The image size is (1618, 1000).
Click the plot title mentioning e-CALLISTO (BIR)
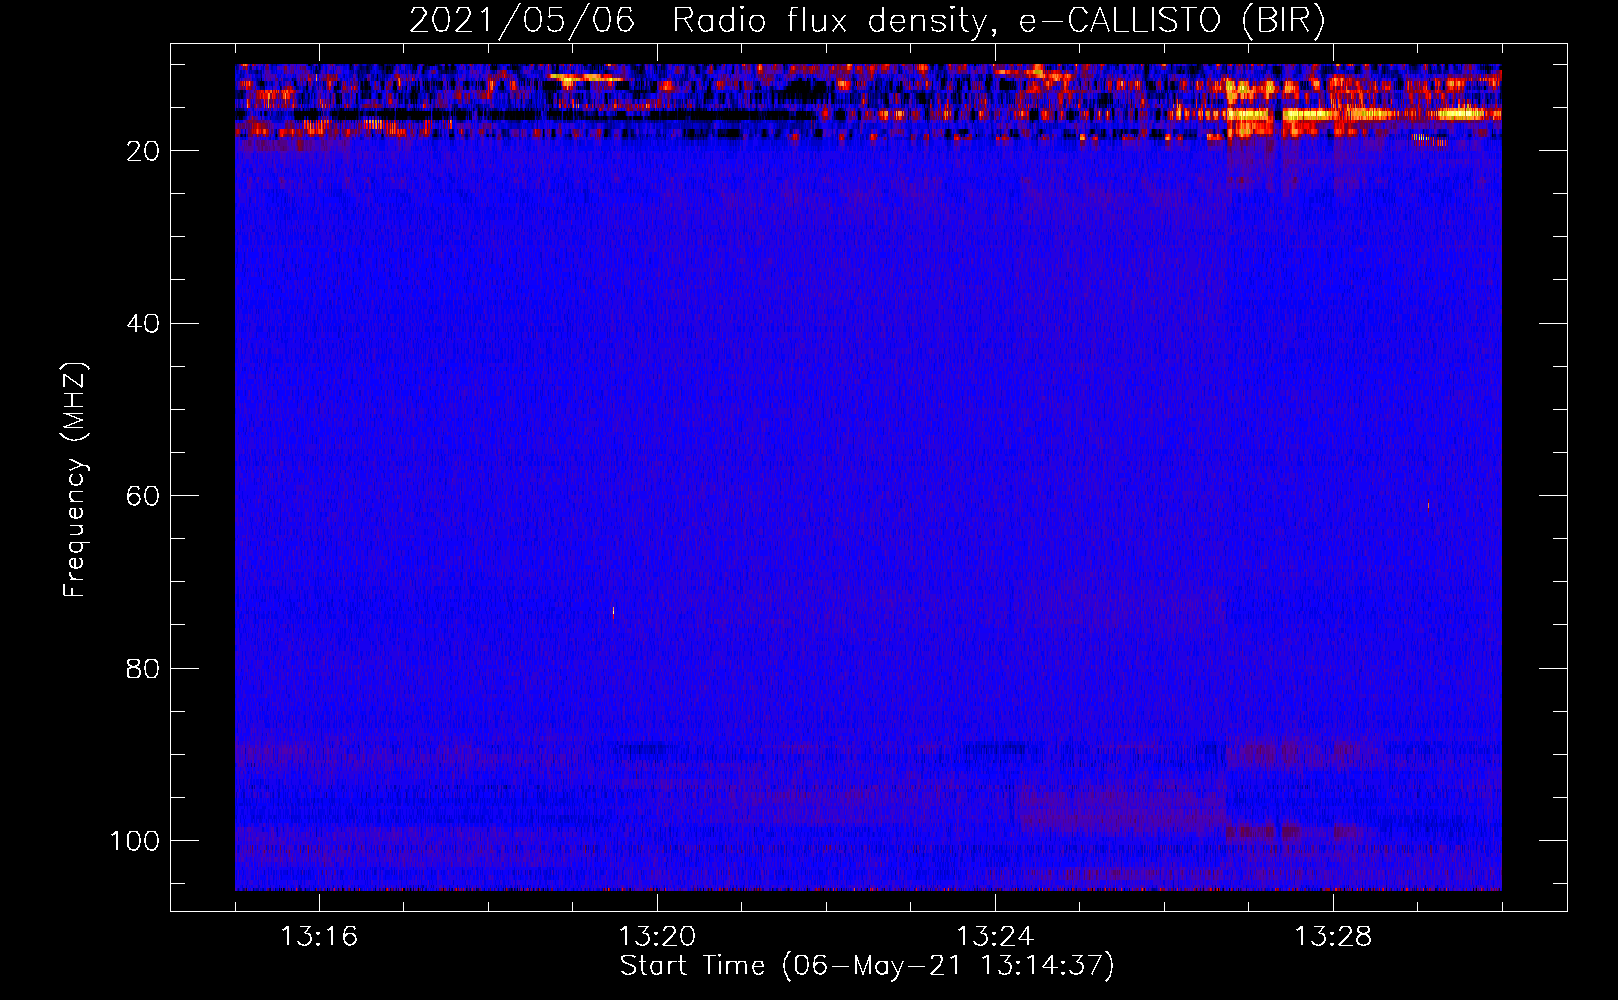[867, 20]
